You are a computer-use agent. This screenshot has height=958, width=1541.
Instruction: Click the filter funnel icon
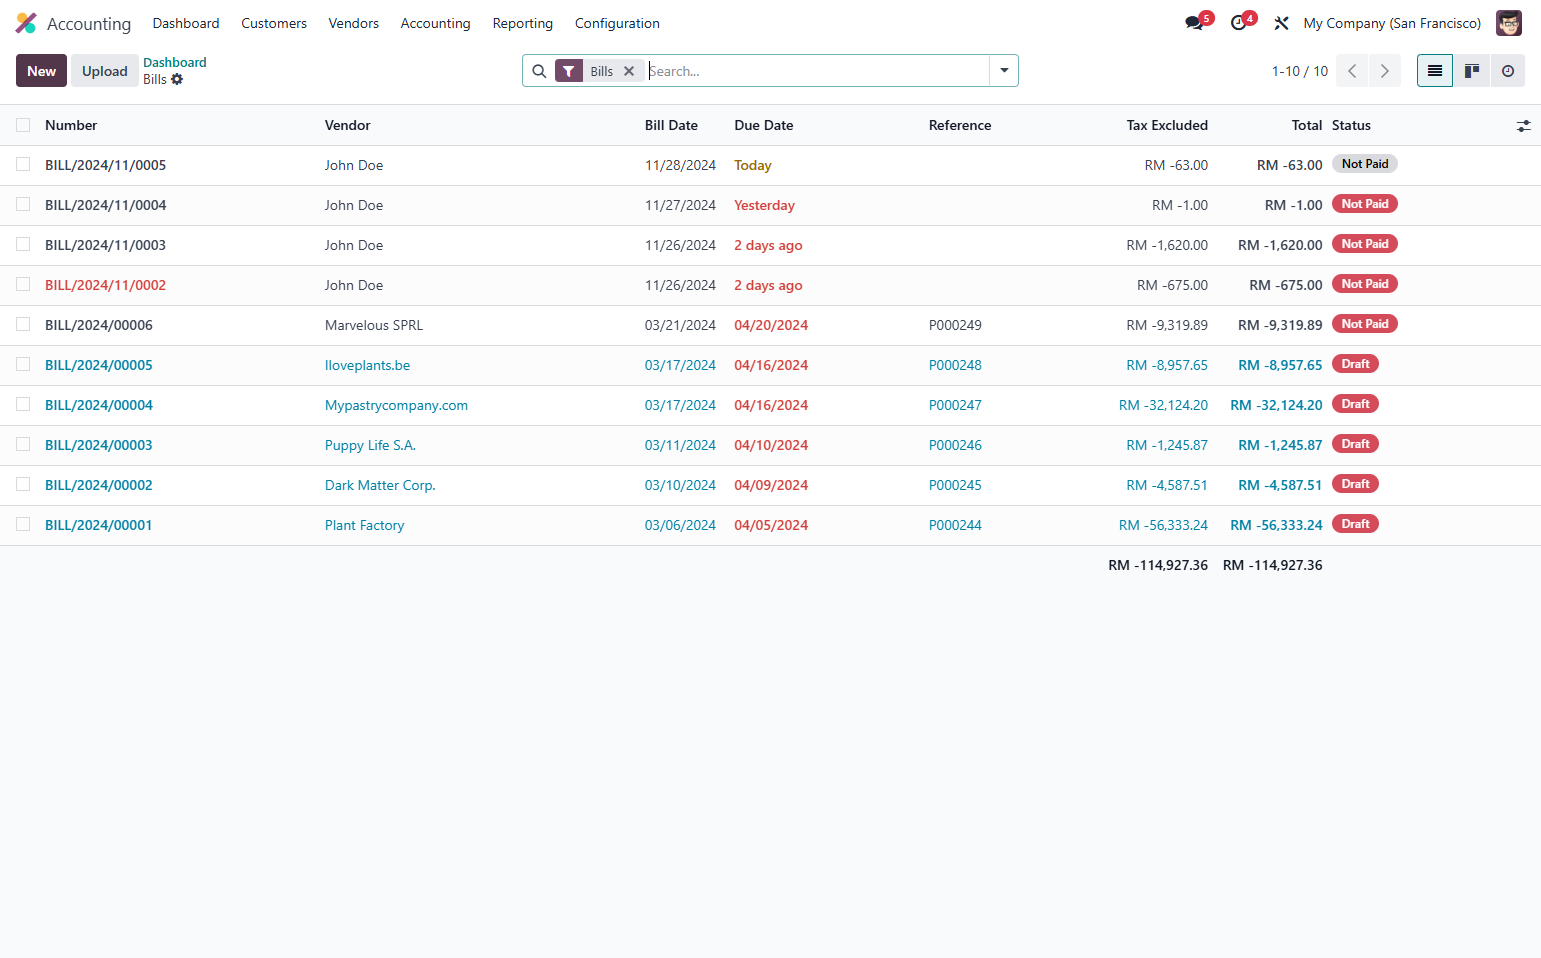click(569, 71)
